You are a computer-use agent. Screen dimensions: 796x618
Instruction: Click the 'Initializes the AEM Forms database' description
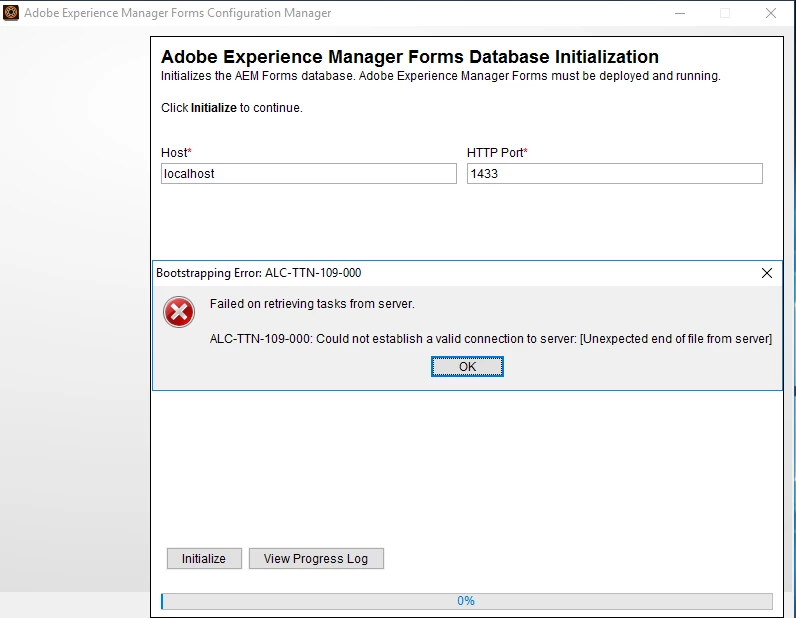pos(441,76)
